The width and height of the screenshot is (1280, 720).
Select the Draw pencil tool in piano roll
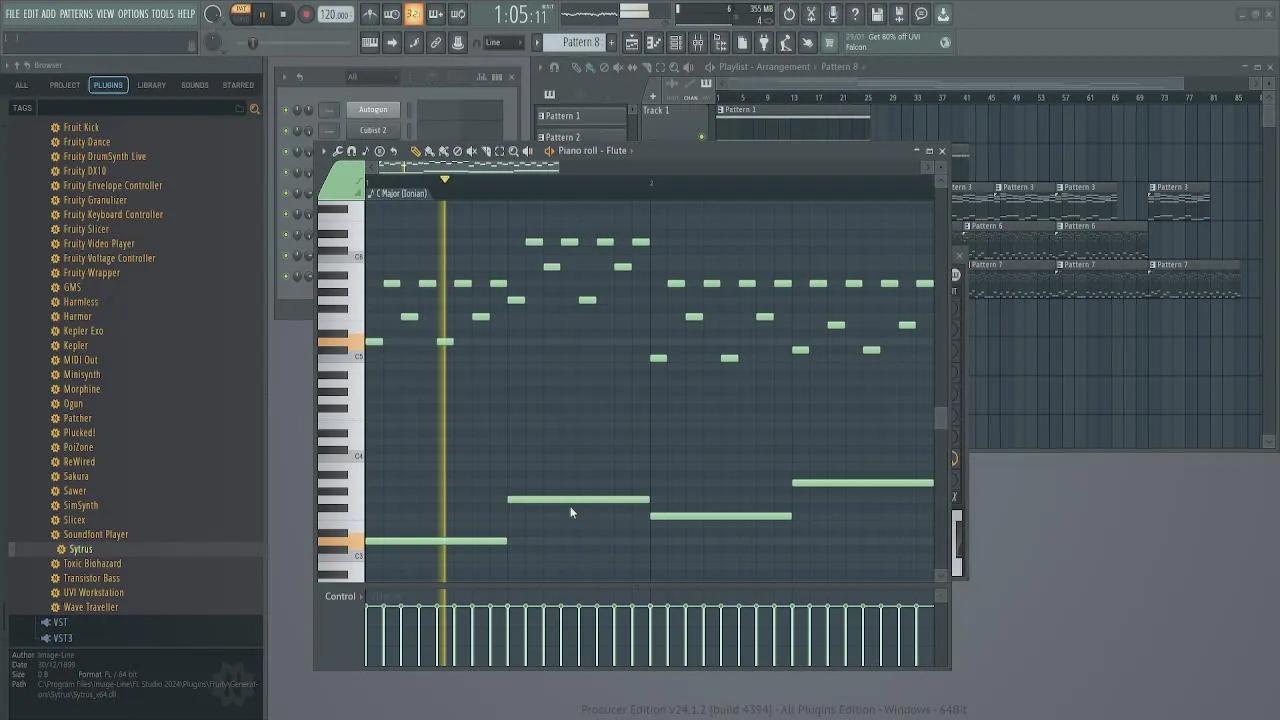tap(415, 151)
